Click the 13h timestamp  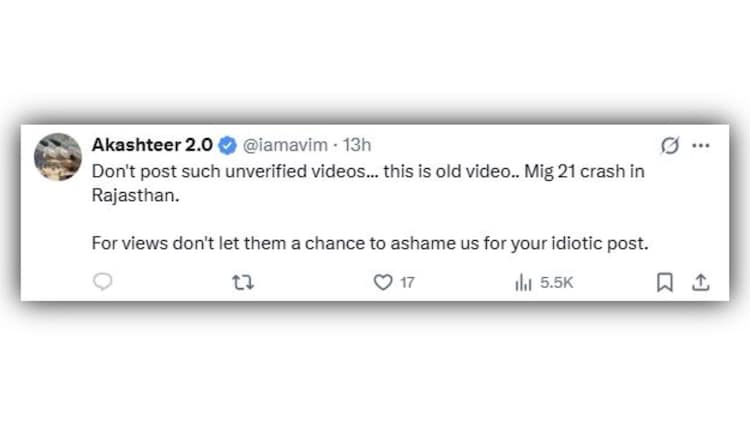[x=355, y=145]
